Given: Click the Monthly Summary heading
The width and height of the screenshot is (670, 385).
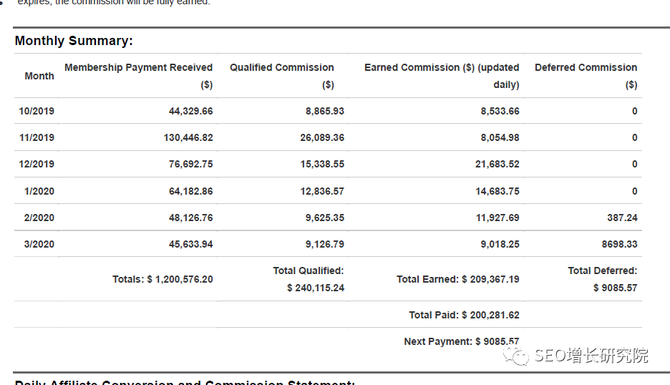Looking at the screenshot, I should [x=74, y=41].
